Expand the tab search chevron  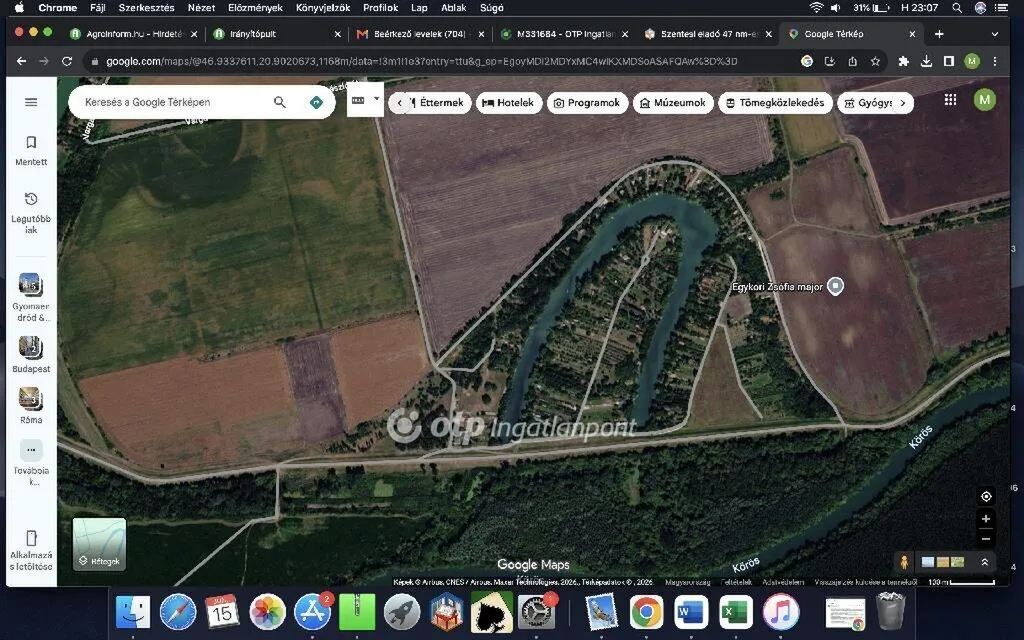(x=995, y=34)
